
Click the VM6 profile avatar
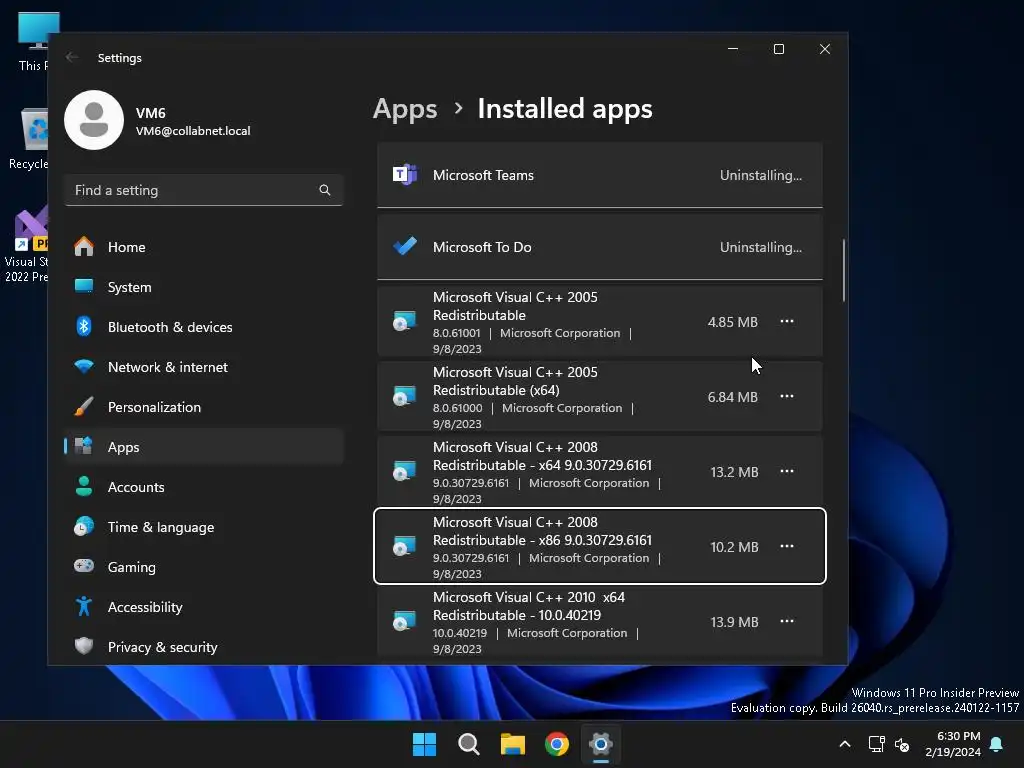click(x=94, y=120)
